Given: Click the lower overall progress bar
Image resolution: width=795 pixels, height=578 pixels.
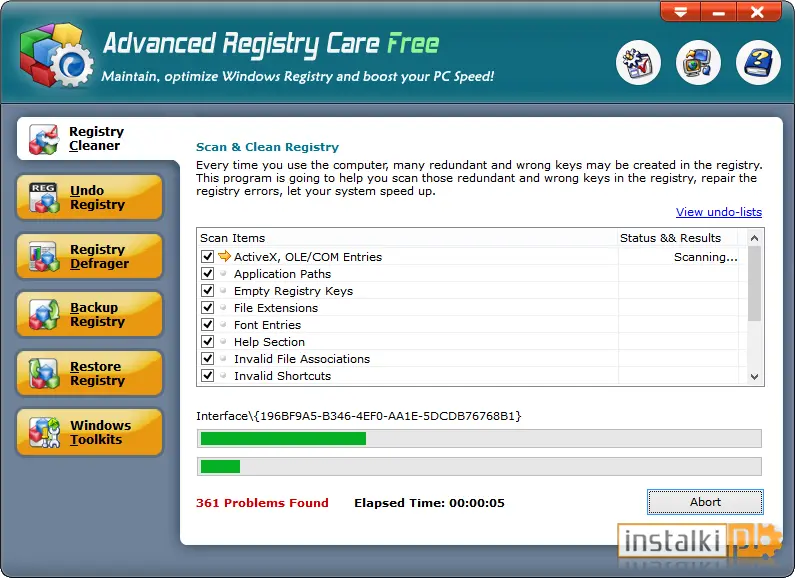Looking at the screenshot, I should pyautogui.click(x=479, y=466).
